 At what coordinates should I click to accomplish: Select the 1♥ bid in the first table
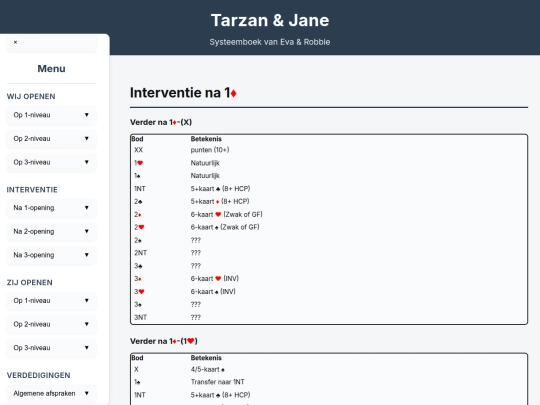coord(138,163)
